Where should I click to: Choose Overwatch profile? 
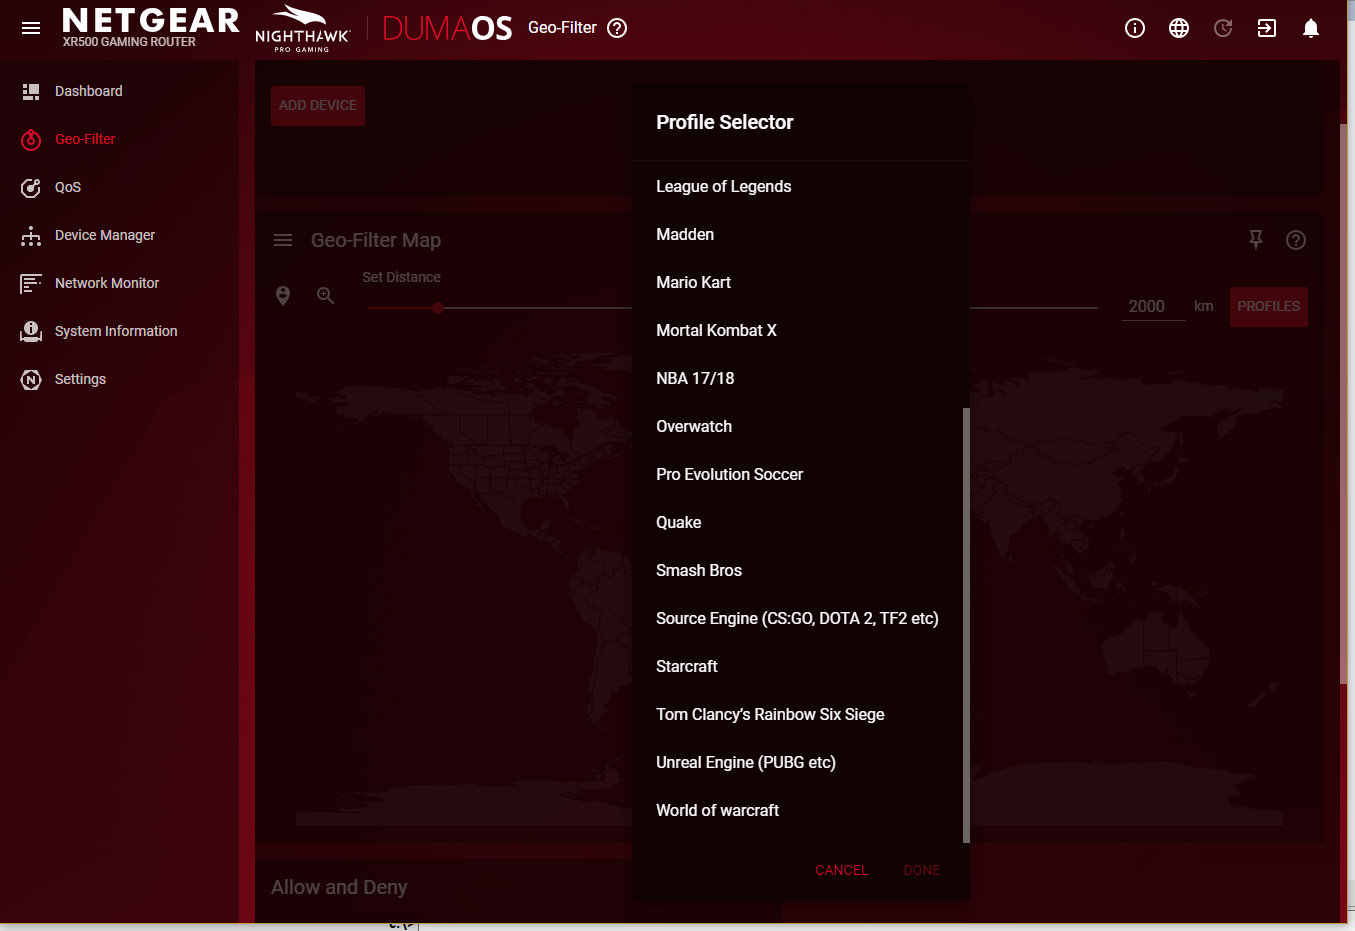coord(797,426)
